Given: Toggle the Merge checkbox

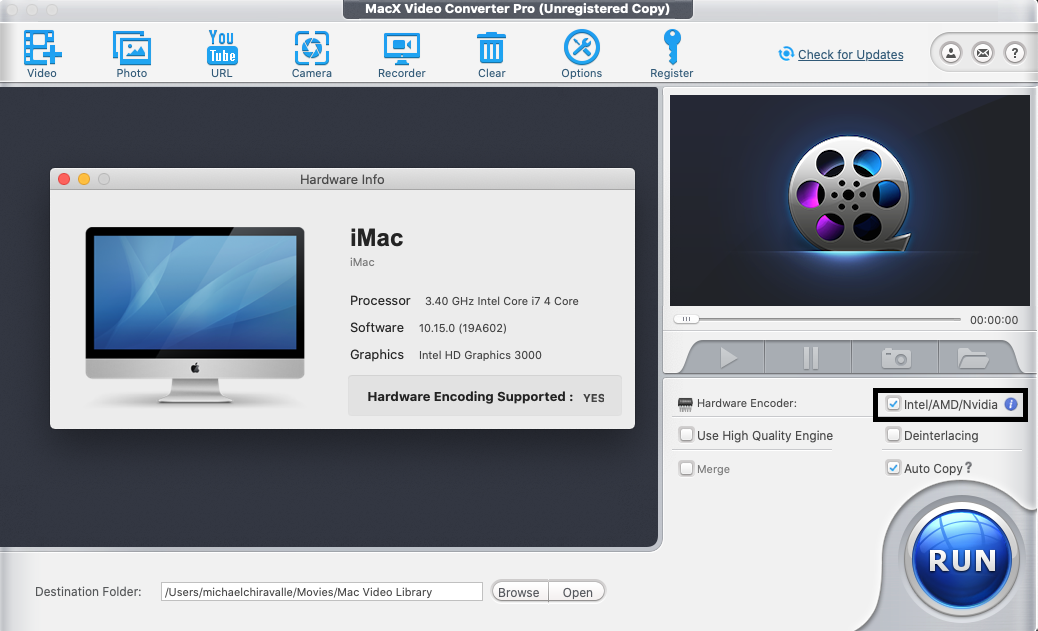Looking at the screenshot, I should [686, 468].
